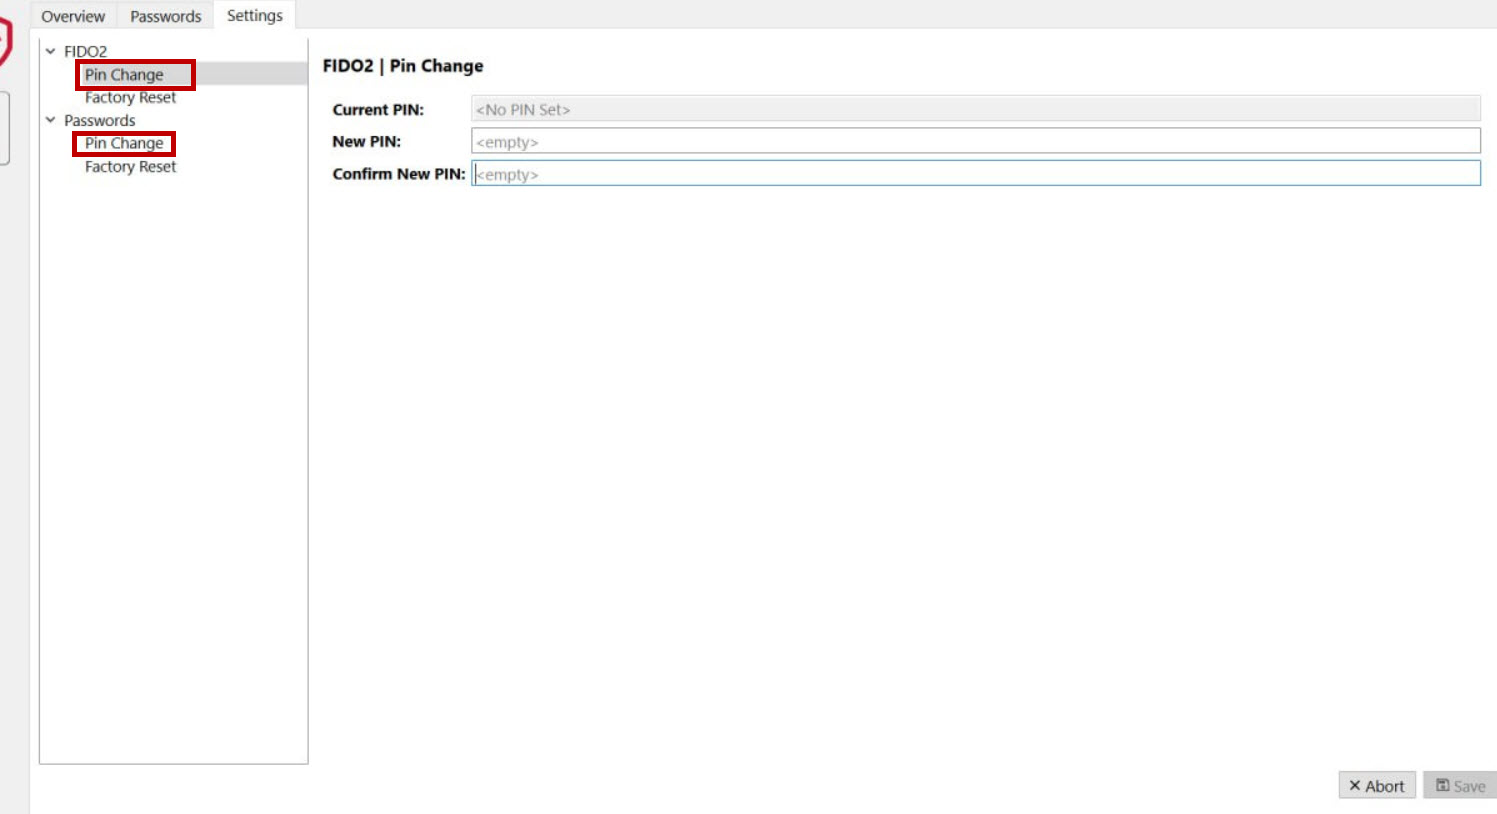Click the "FIDO2 | Pin Change" heading
The height and width of the screenshot is (814, 1497).
pos(403,66)
